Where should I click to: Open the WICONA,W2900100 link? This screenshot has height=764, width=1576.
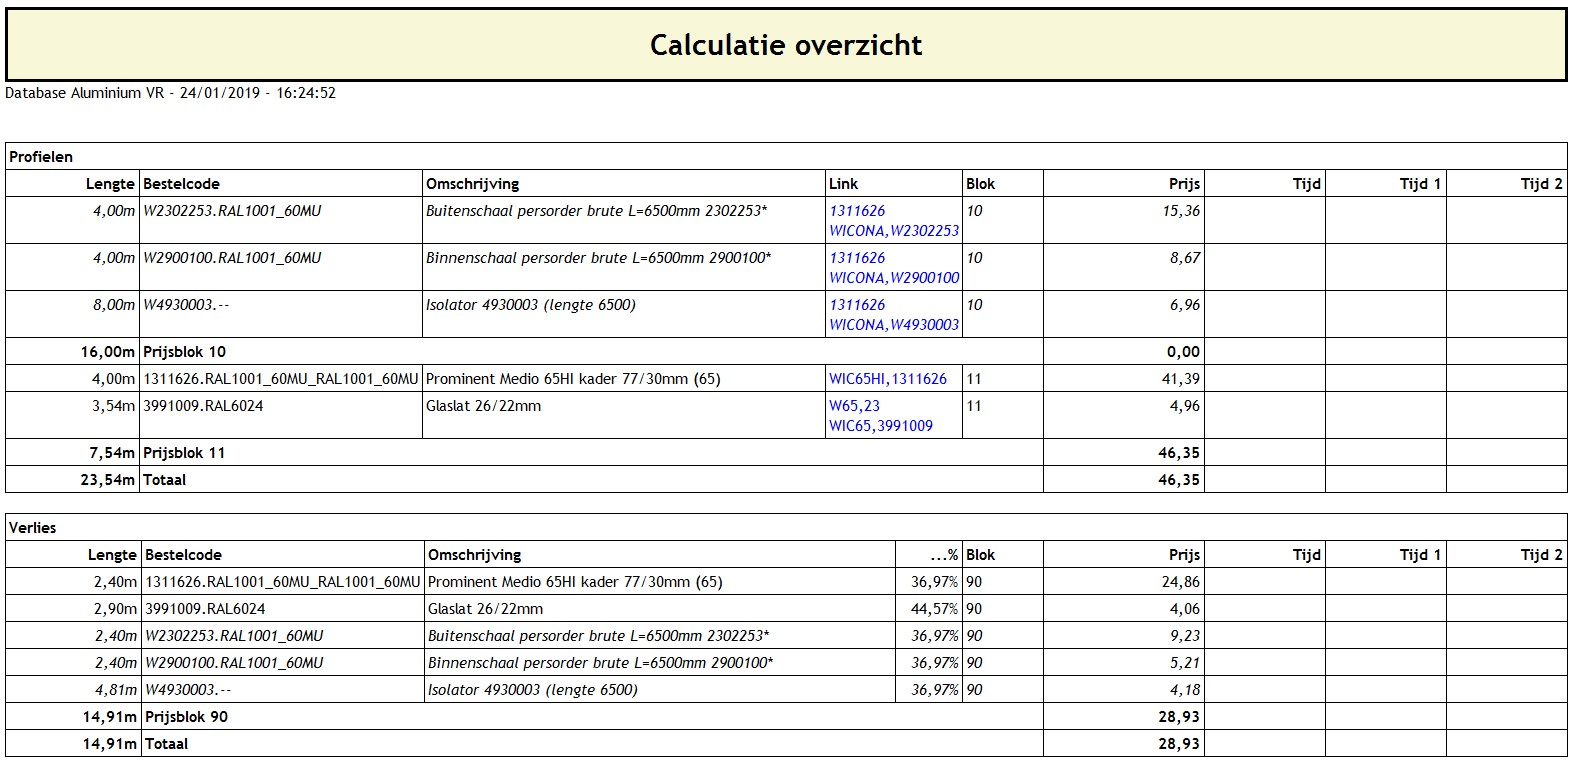click(x=894, y=278)
